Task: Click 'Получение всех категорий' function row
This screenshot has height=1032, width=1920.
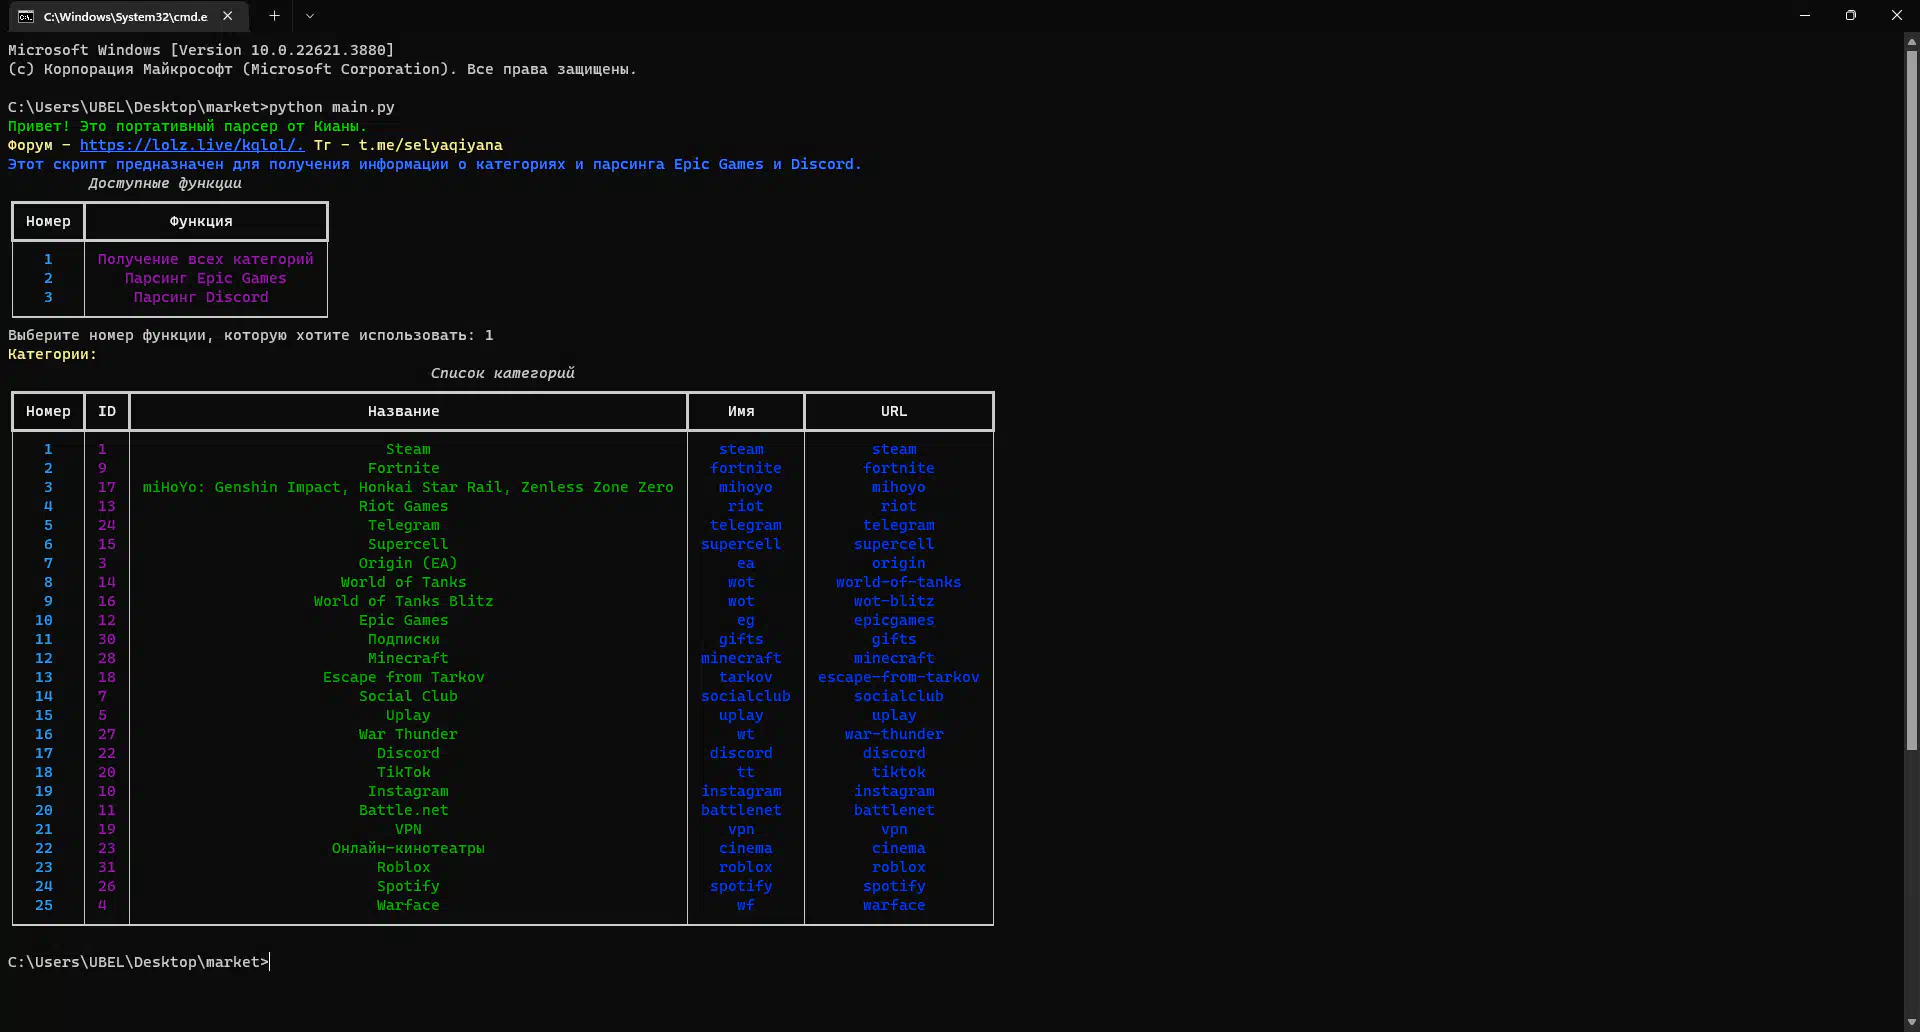Action: [x=205, y=259]
